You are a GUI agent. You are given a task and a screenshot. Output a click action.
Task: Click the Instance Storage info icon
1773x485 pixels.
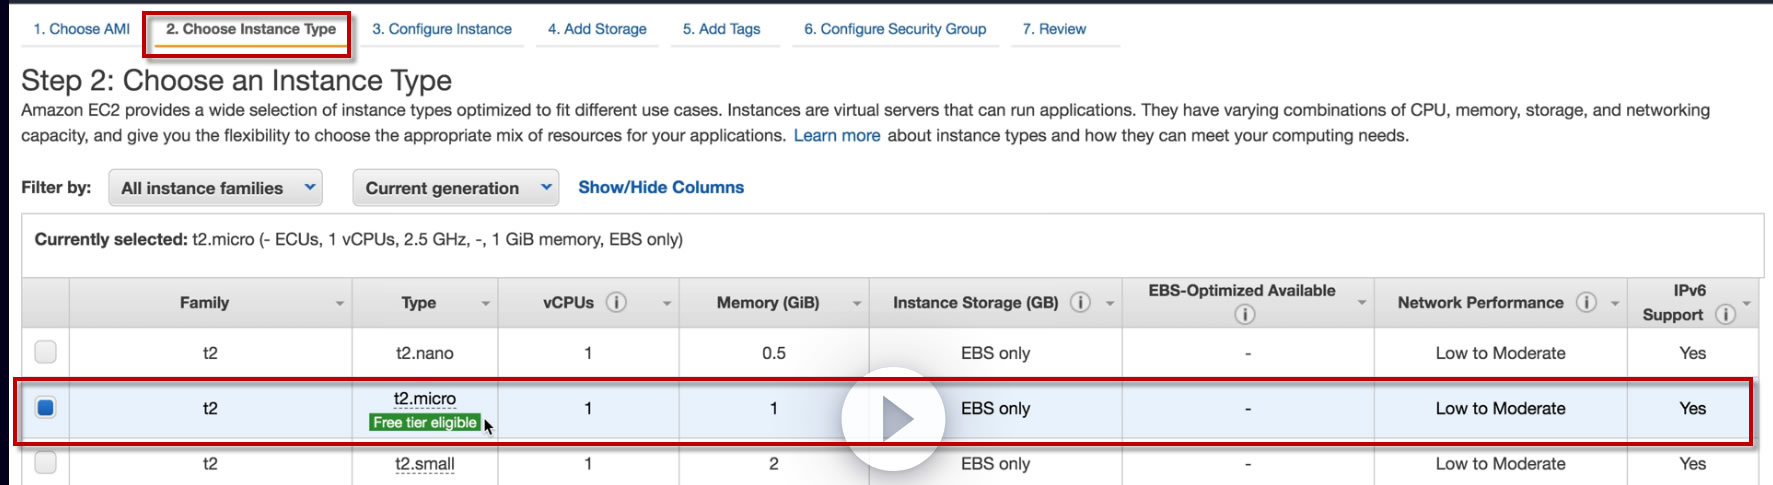pos(1080,302)
